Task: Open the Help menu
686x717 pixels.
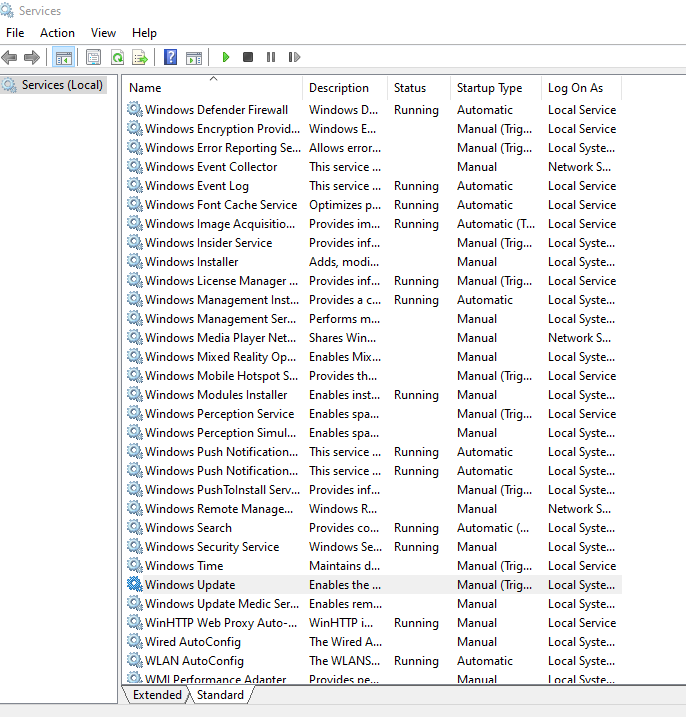Action: coord(144,33)
